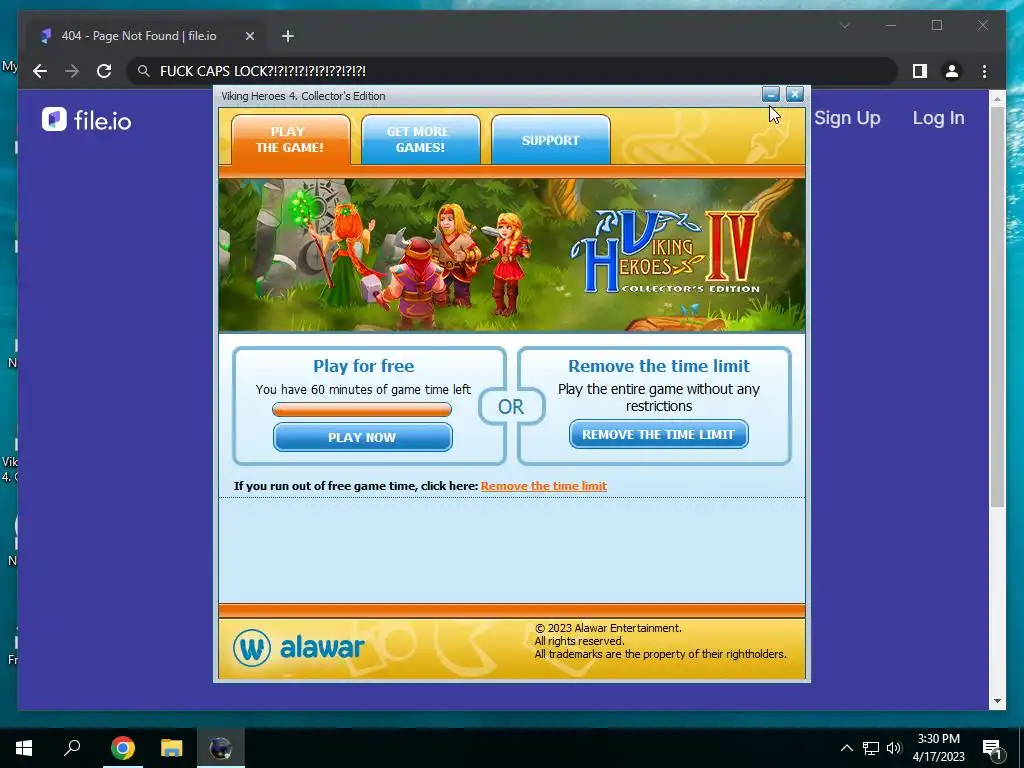Open Windows taskbar search
Screen dimensions: 1024x768
click(72, 748)
